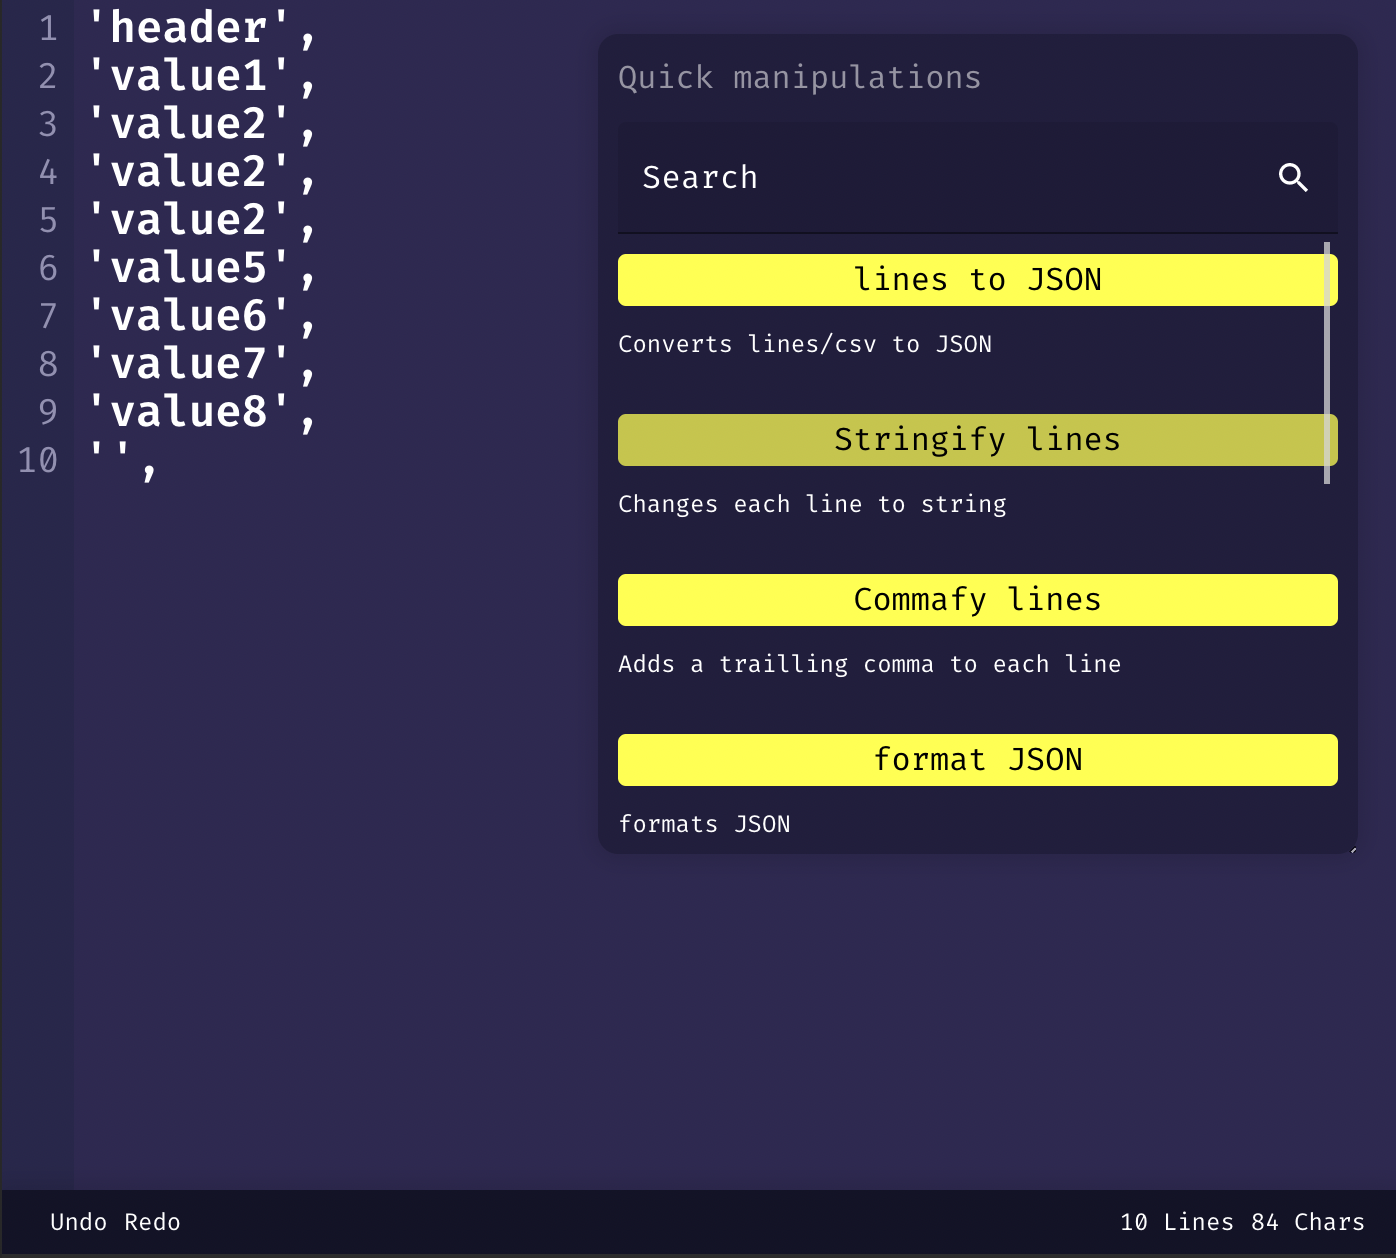The image size is (1396, 1258).
Task: Run the 'lines to JSON' manipulation
Action: [977, 279]
